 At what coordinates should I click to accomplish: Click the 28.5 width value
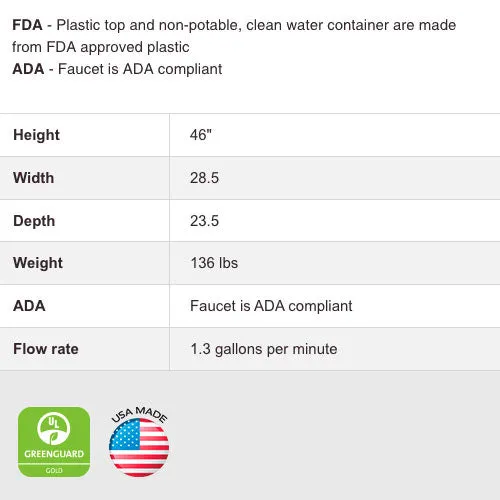click(x=204, y=178)
